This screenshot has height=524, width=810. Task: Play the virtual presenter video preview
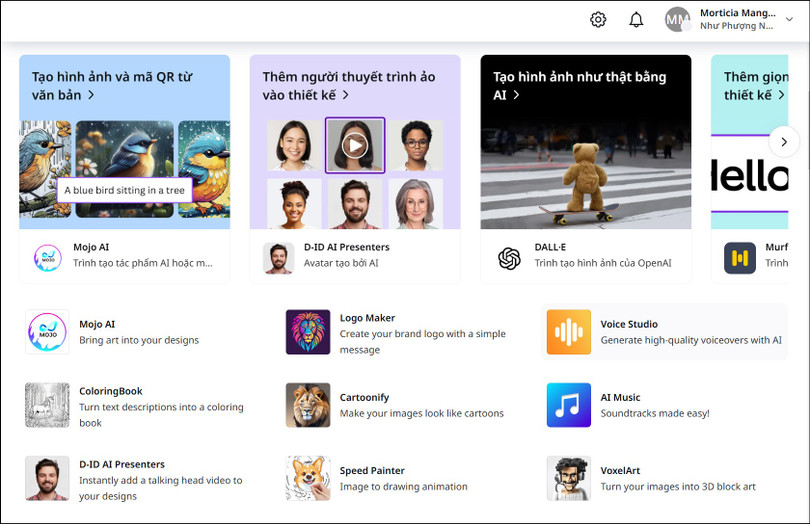355,146
